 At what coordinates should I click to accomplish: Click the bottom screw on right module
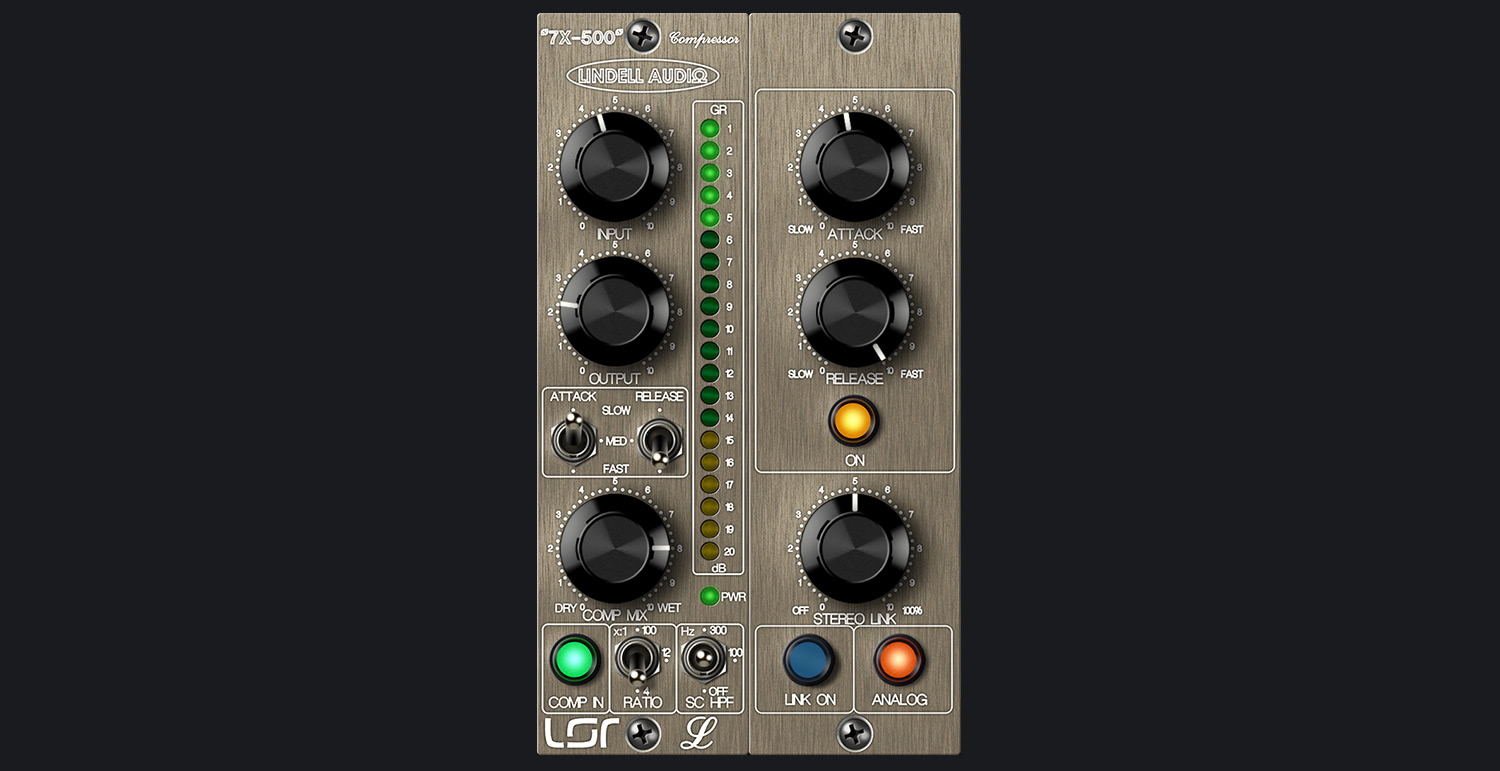[855, 735]
